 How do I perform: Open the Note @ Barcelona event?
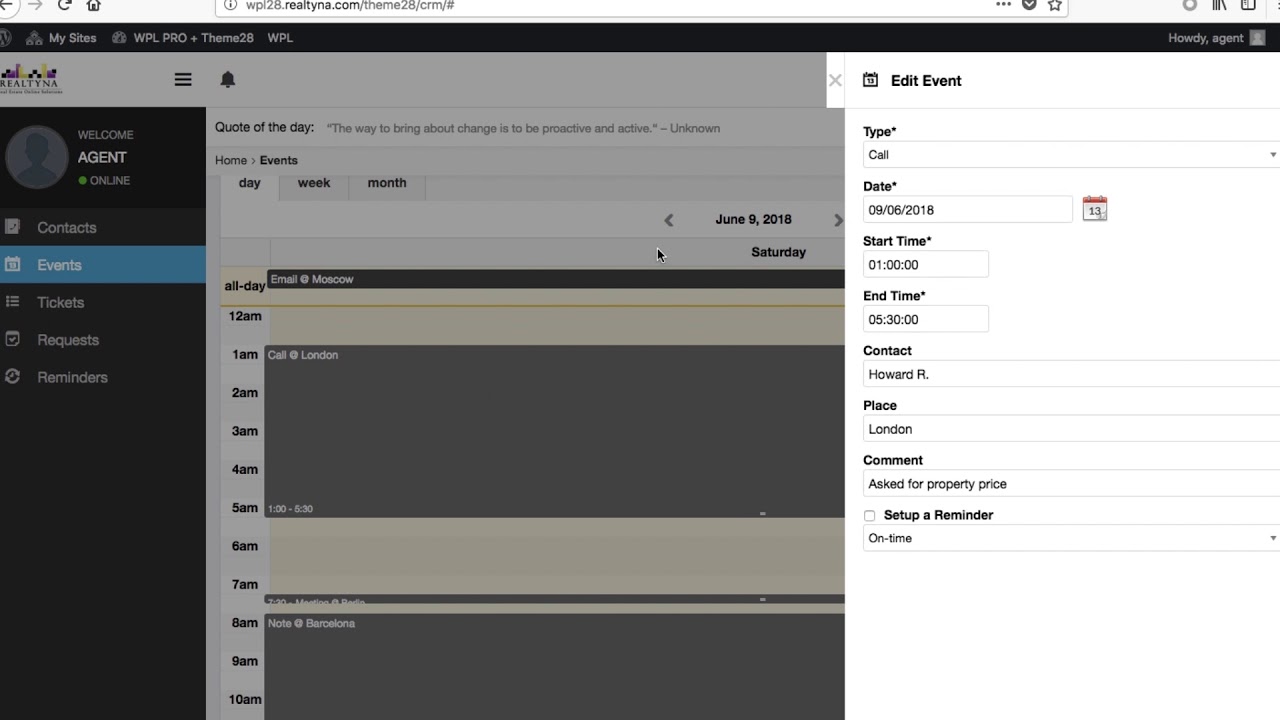coord(555,667)
